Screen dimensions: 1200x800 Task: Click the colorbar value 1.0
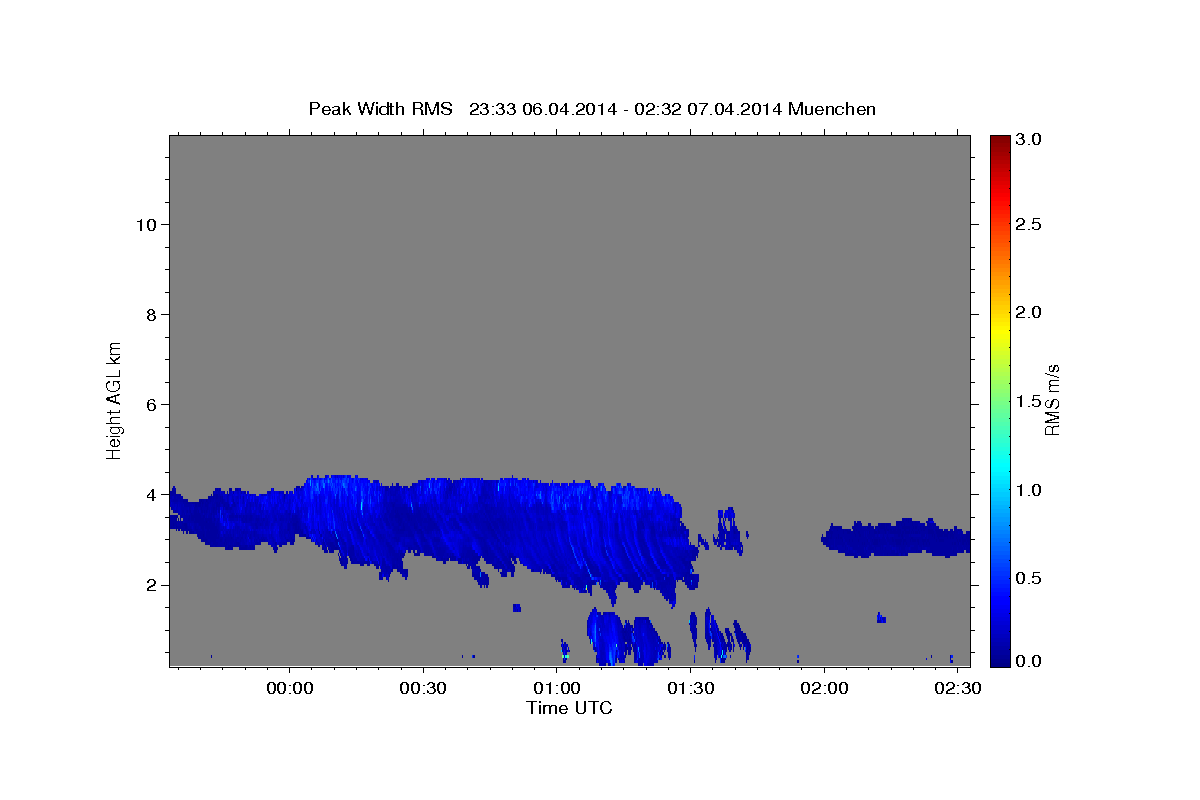point(1029,490)
